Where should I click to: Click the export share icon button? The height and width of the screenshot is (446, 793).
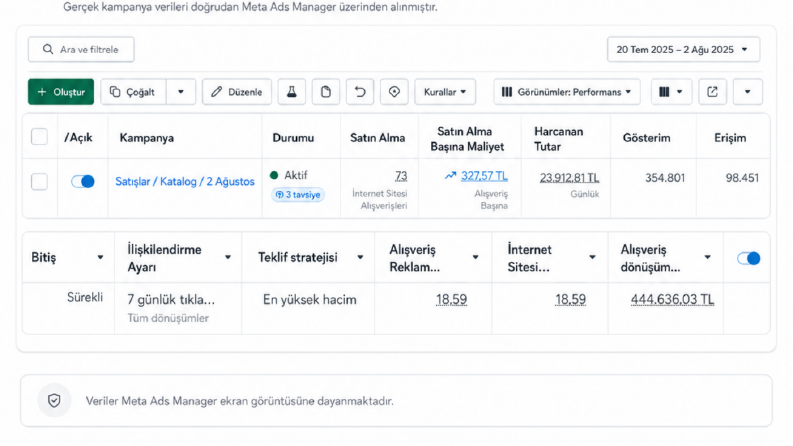712,92
